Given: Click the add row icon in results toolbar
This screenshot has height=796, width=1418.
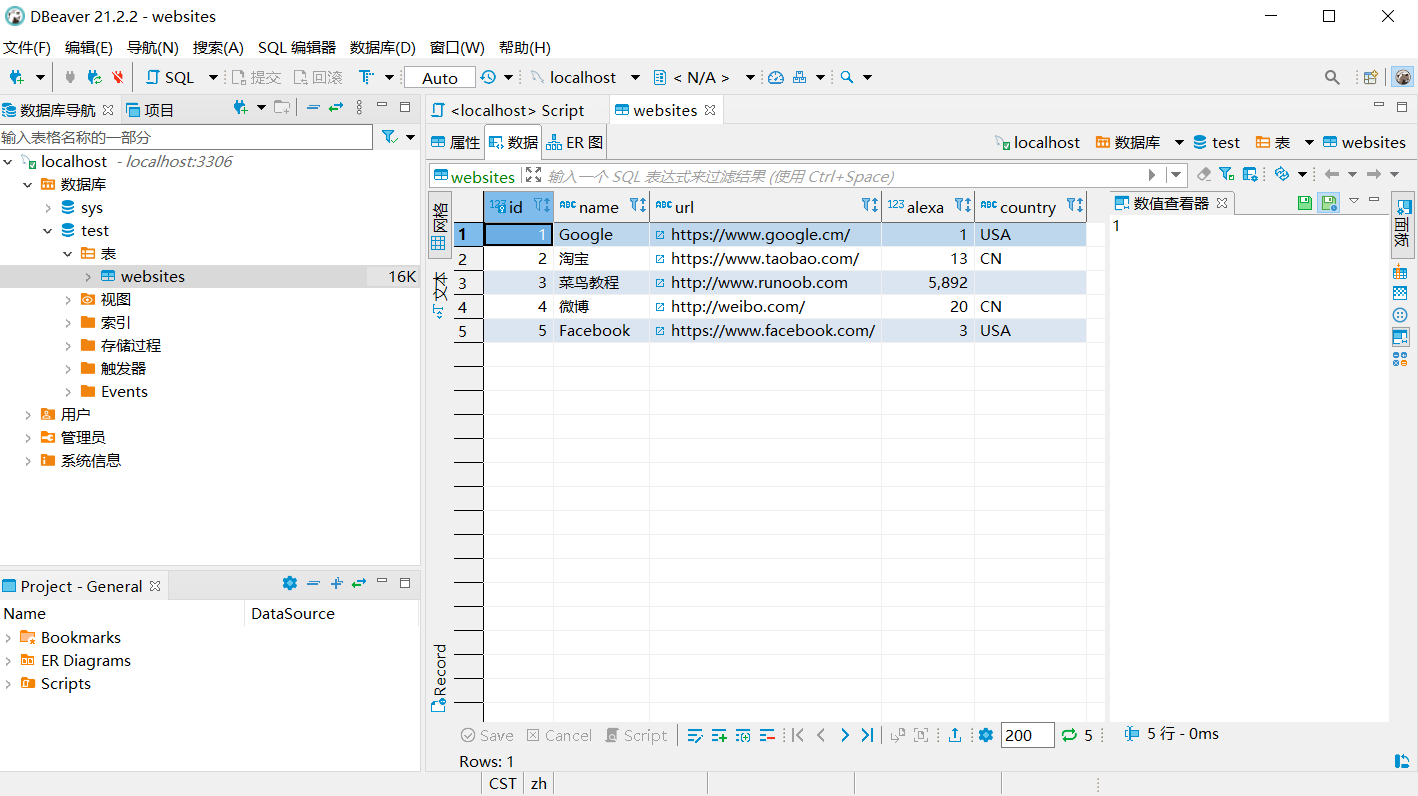Looking at the screenshot, I should point(719,735).
